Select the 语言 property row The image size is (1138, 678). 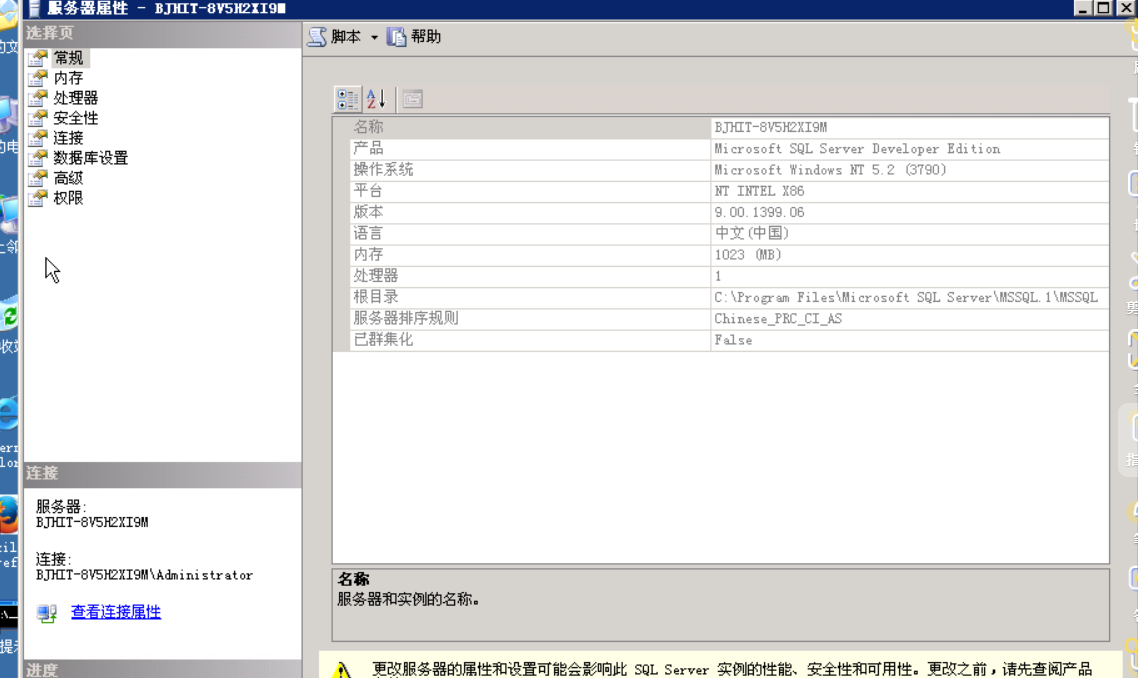click(x=721, y=233)
